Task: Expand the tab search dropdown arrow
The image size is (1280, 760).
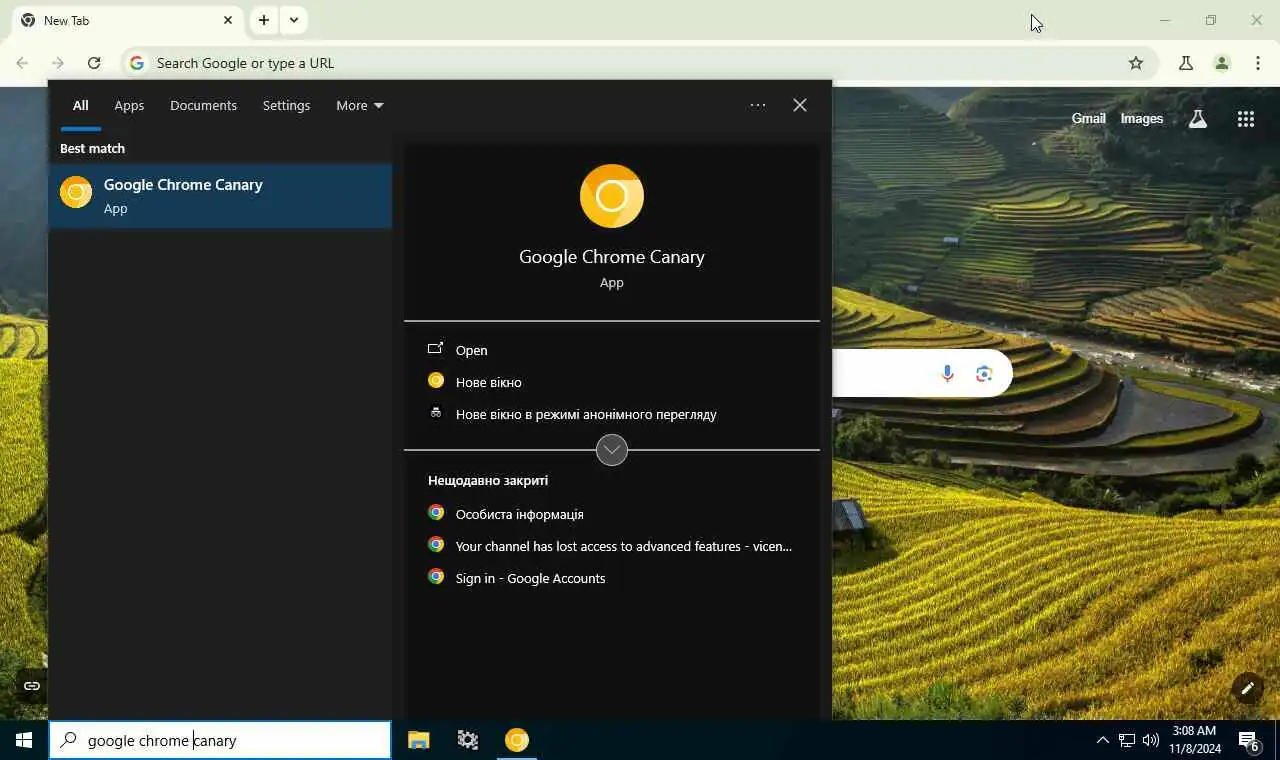Action: click(294, 20)
